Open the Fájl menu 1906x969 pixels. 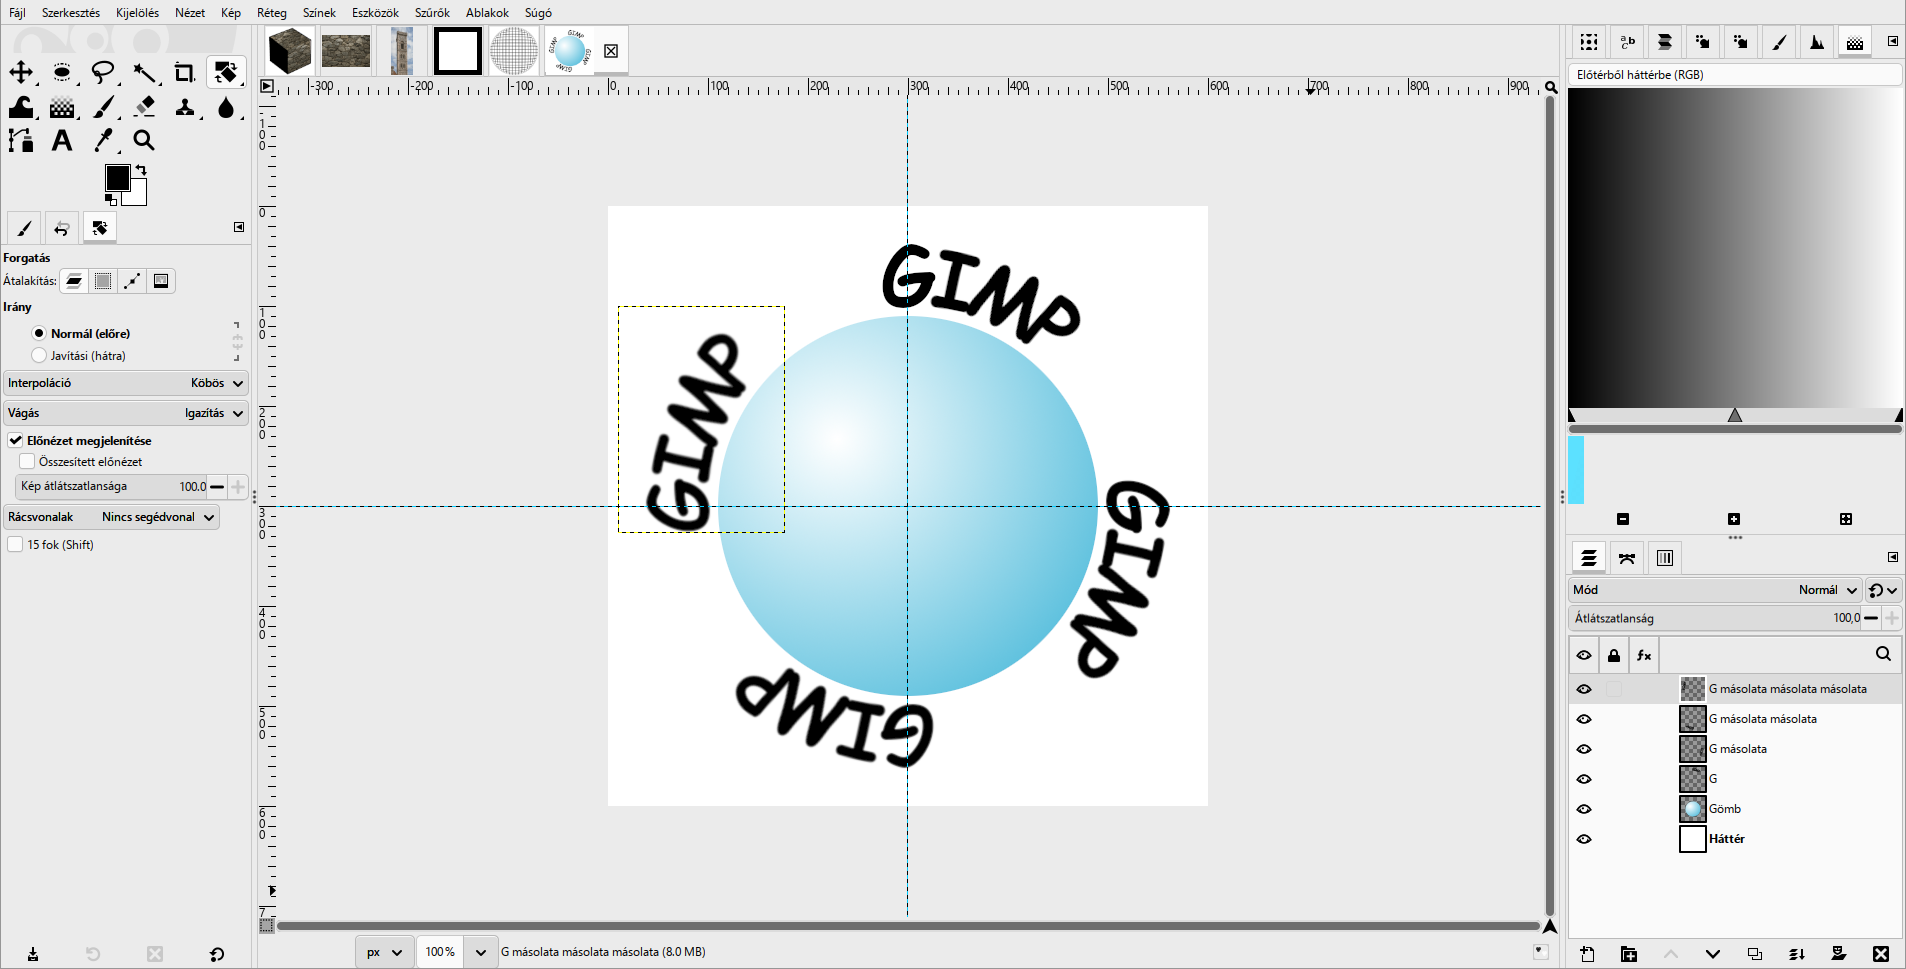pyautogui.click(x=17, y=13)
